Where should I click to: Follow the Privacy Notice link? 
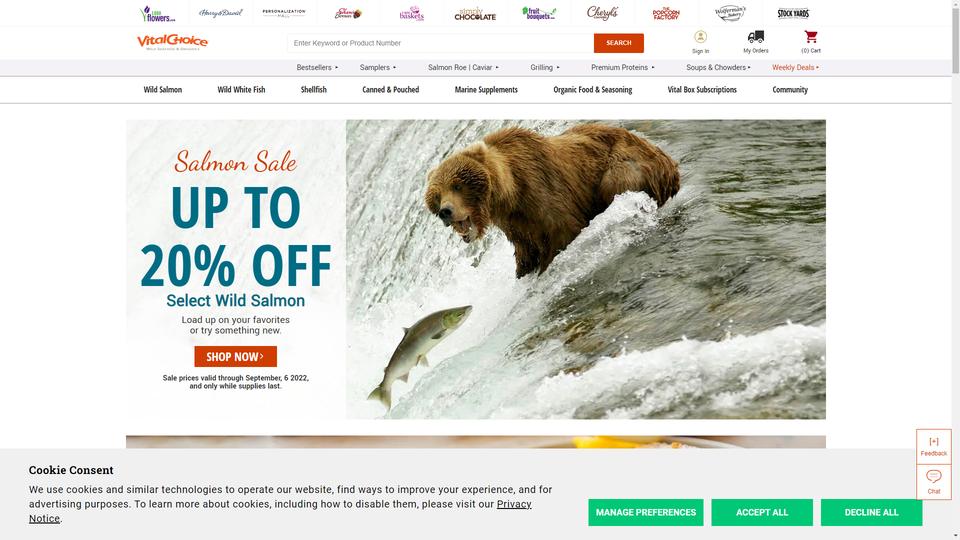[x=280, y=511]
